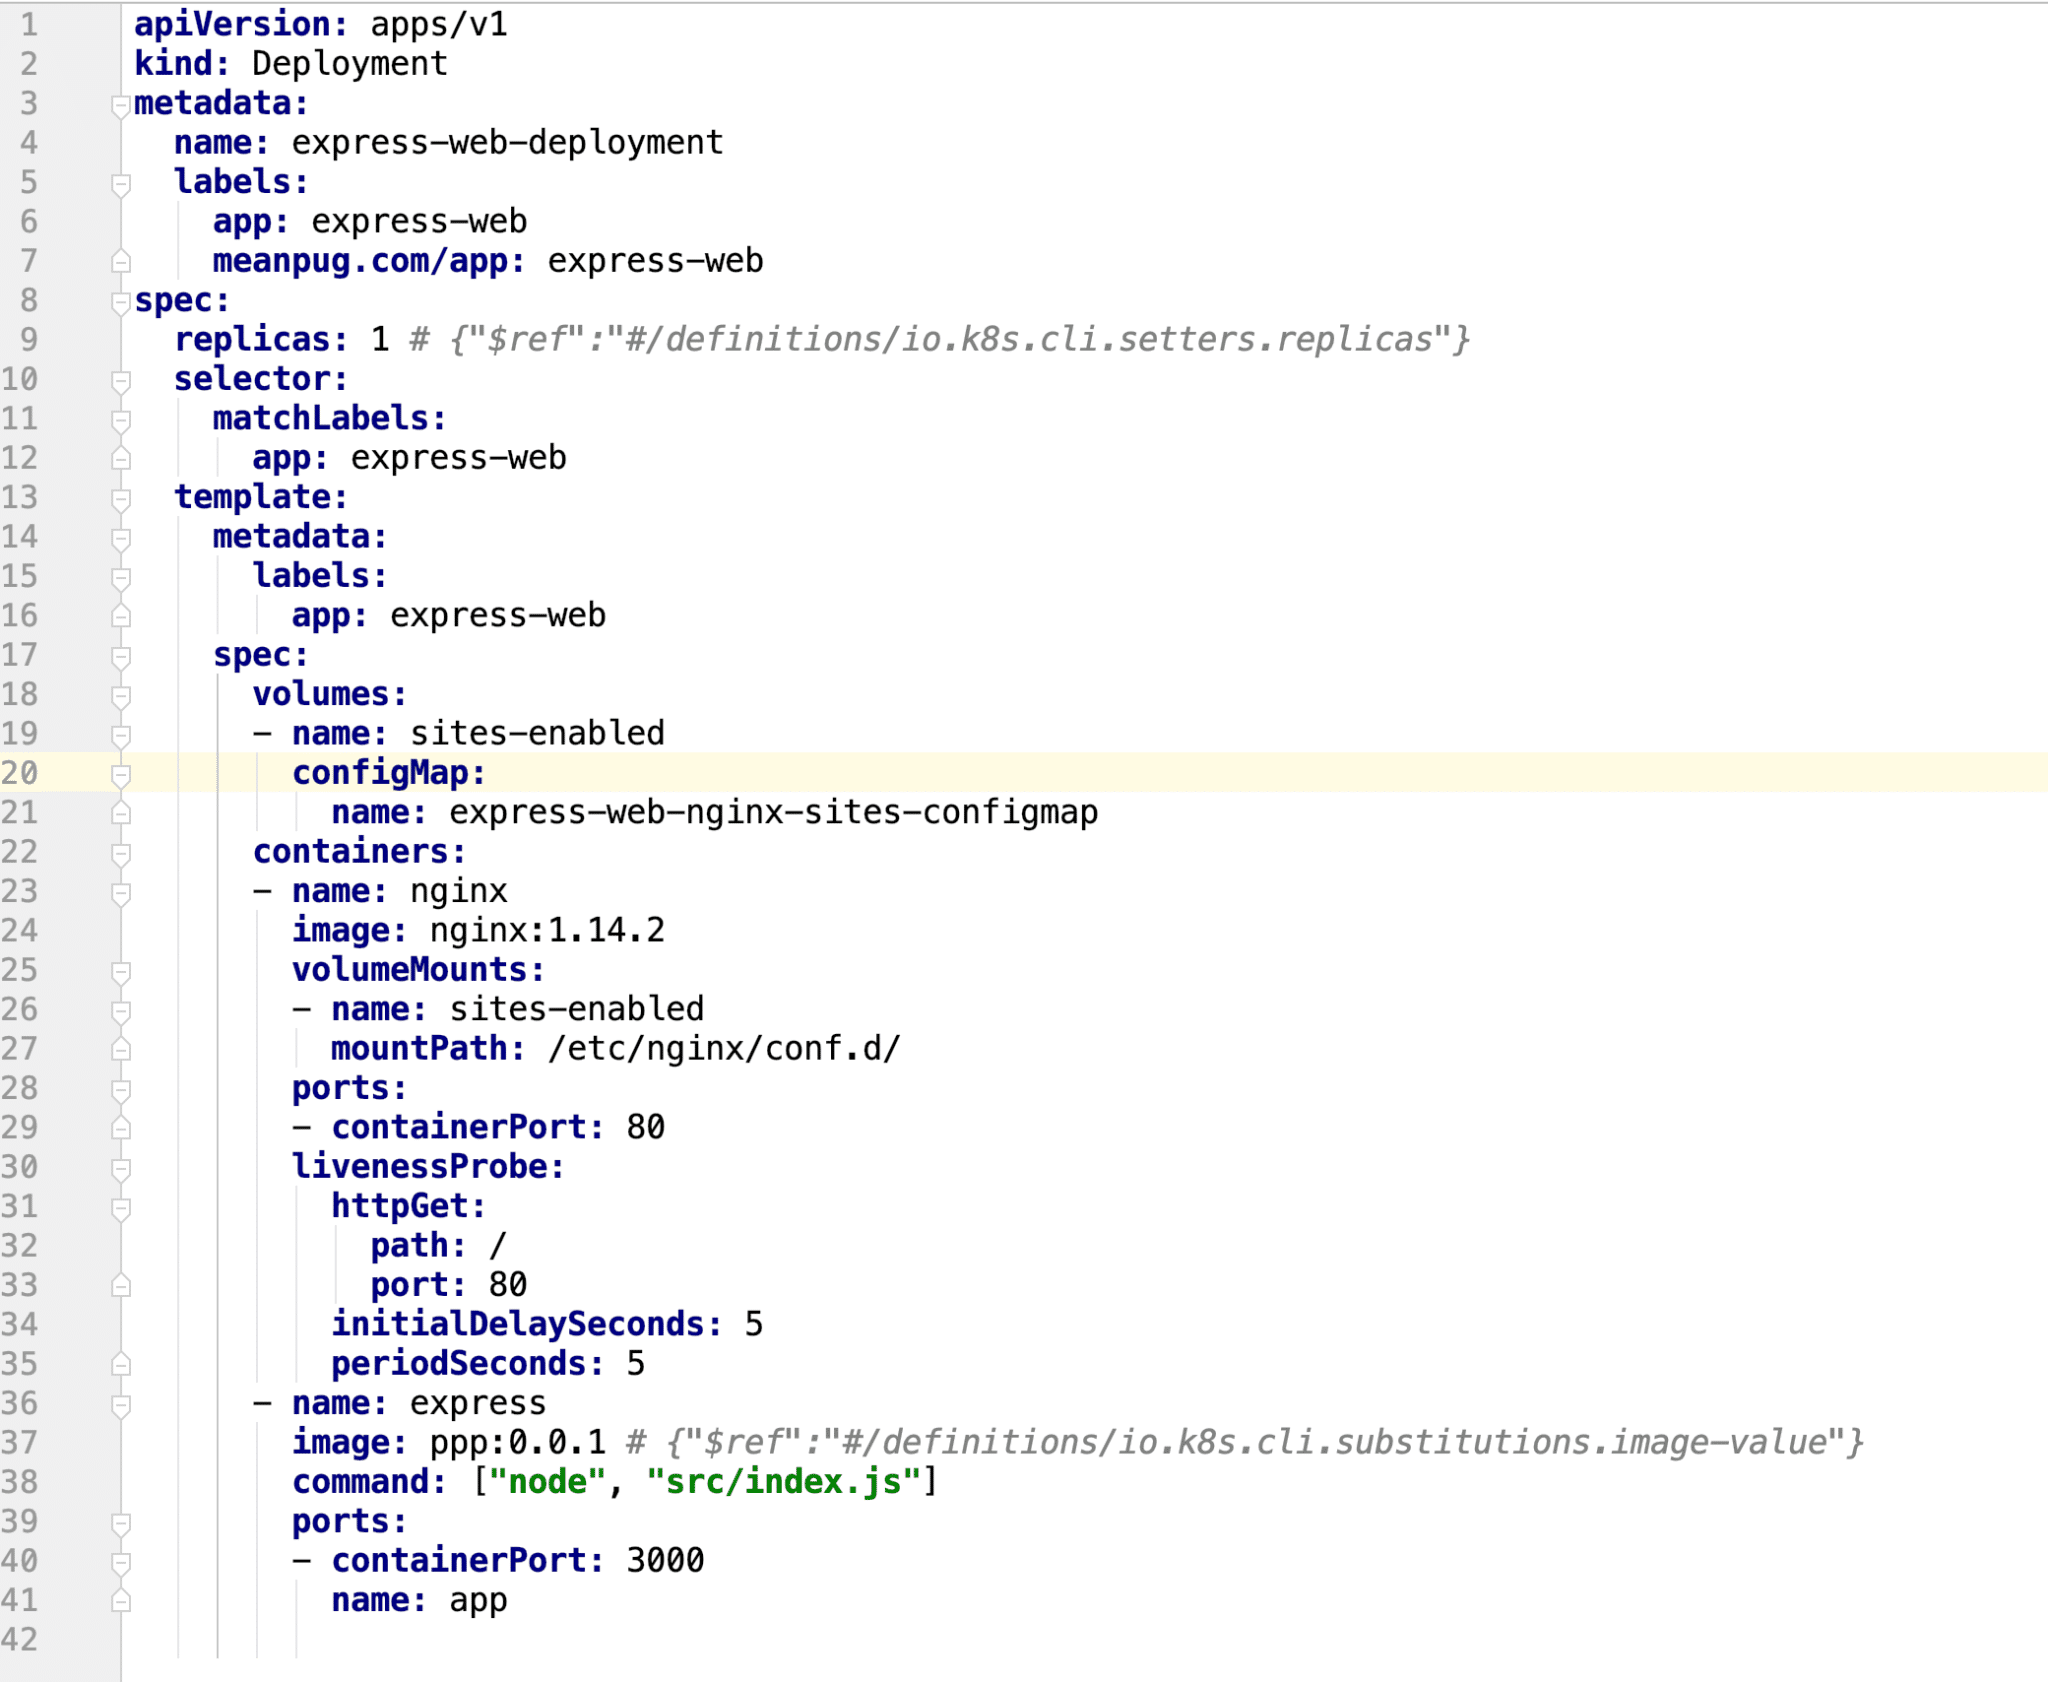Collapse the top-level metadata block fold marker

pos(120,104)
